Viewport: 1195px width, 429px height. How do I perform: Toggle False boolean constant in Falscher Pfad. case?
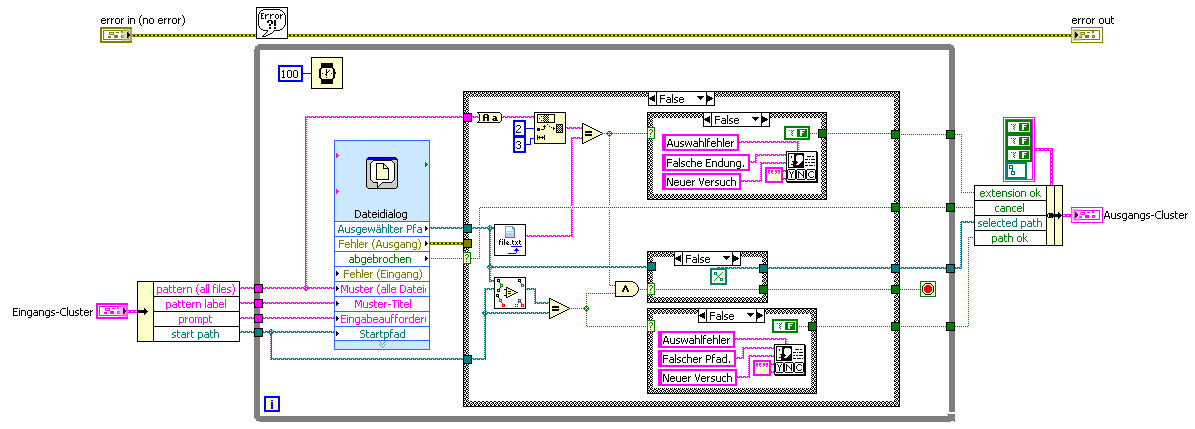pyautogui.click(x=786, y=327)
